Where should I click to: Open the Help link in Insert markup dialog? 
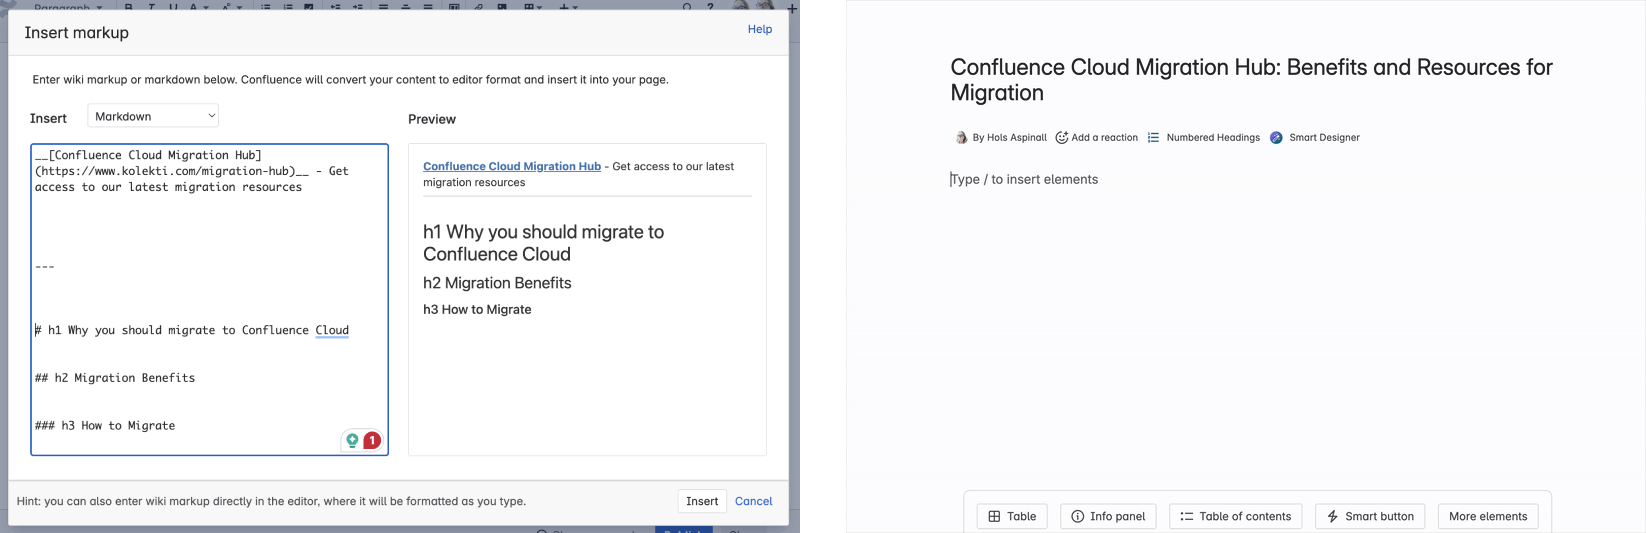760,29
